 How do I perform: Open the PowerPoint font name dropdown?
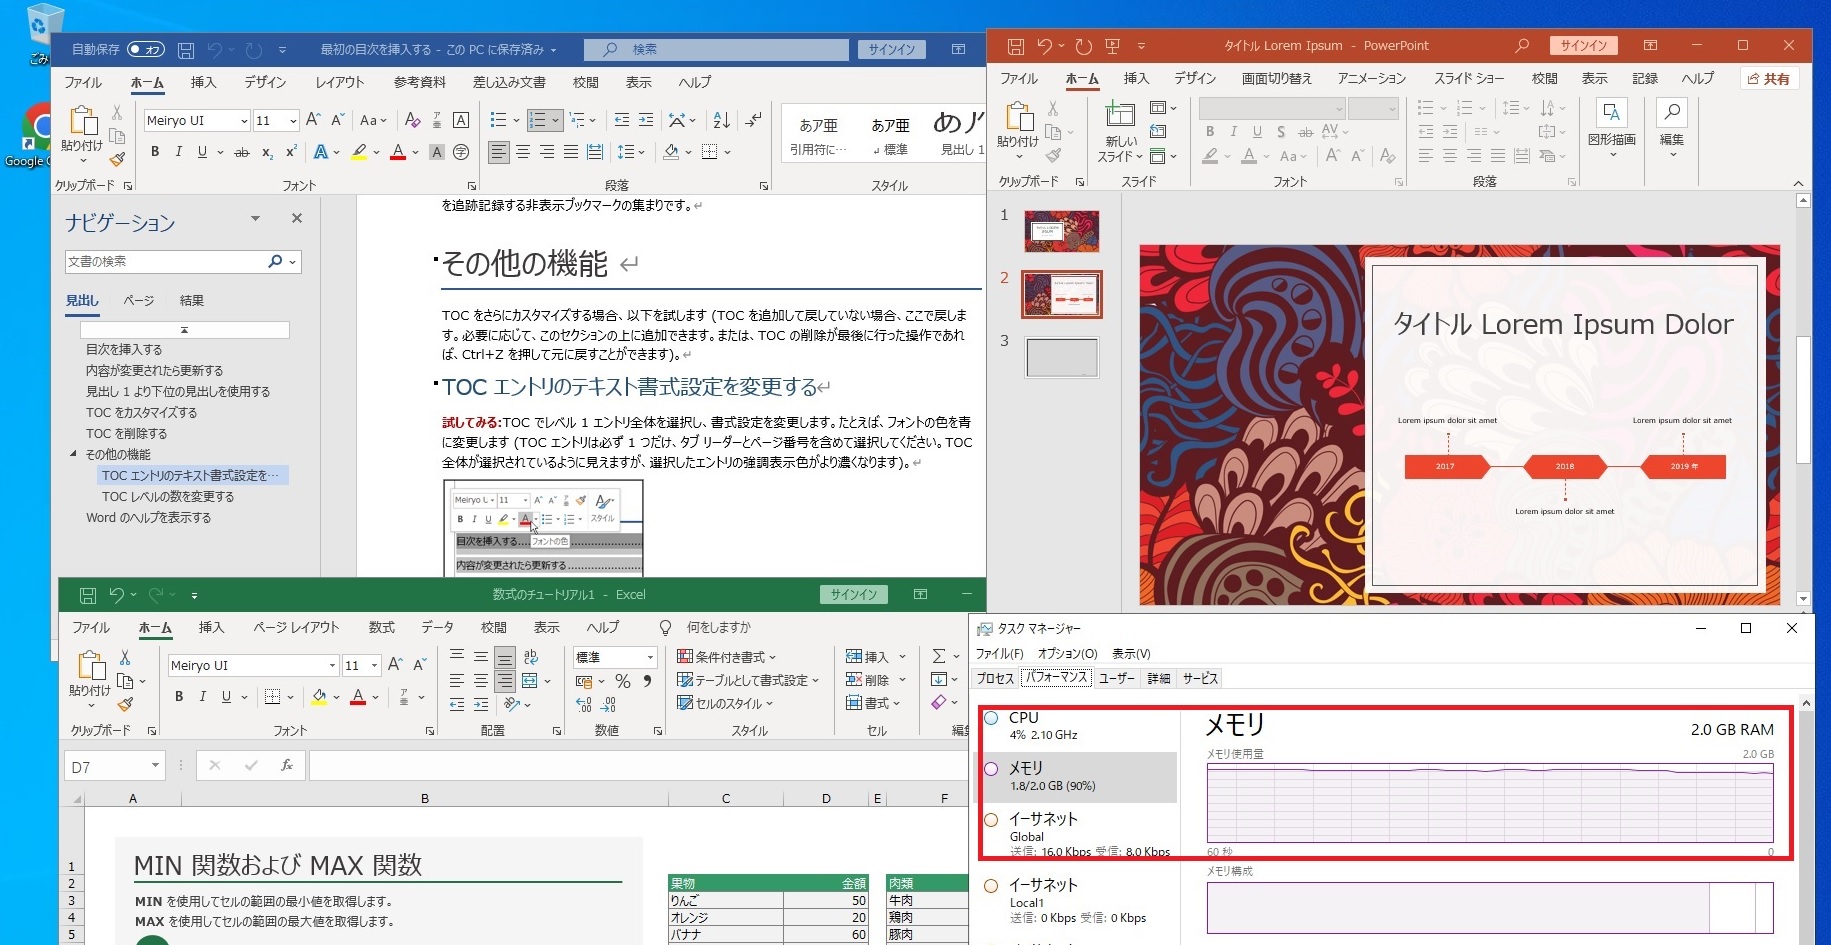pos(1339,109)
